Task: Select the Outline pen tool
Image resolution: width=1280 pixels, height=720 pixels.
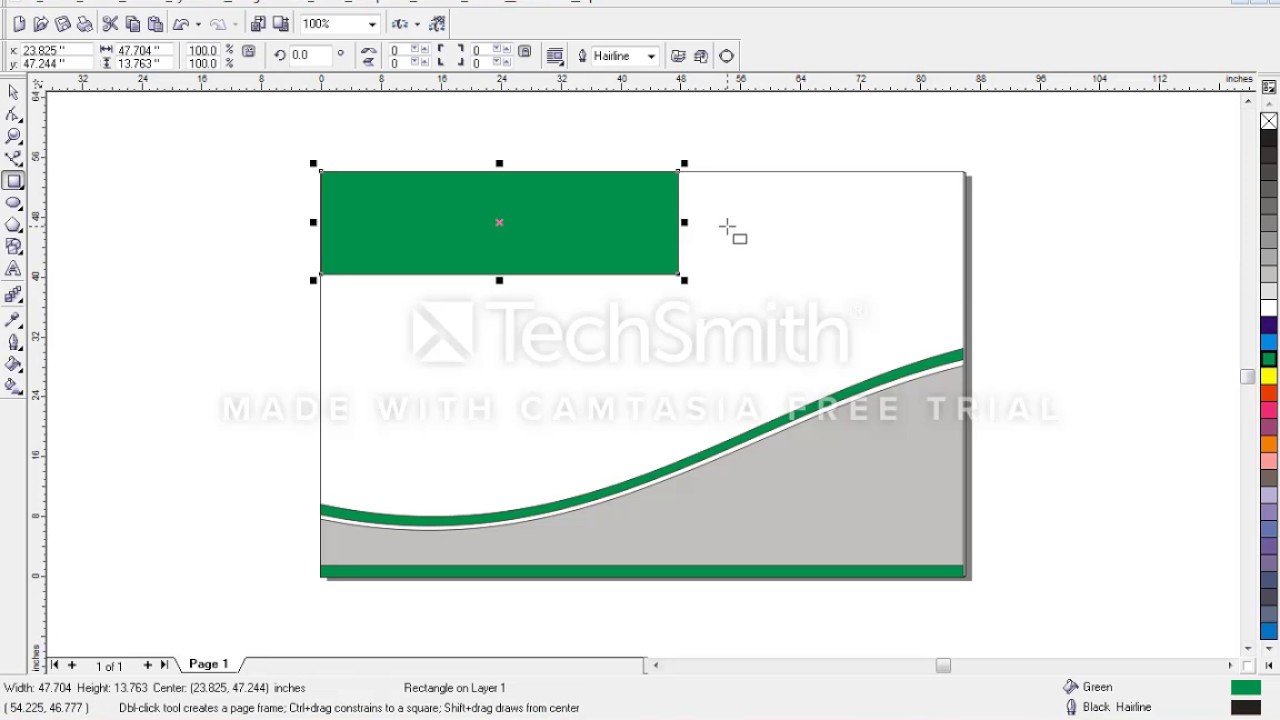Action: [13, 342]
